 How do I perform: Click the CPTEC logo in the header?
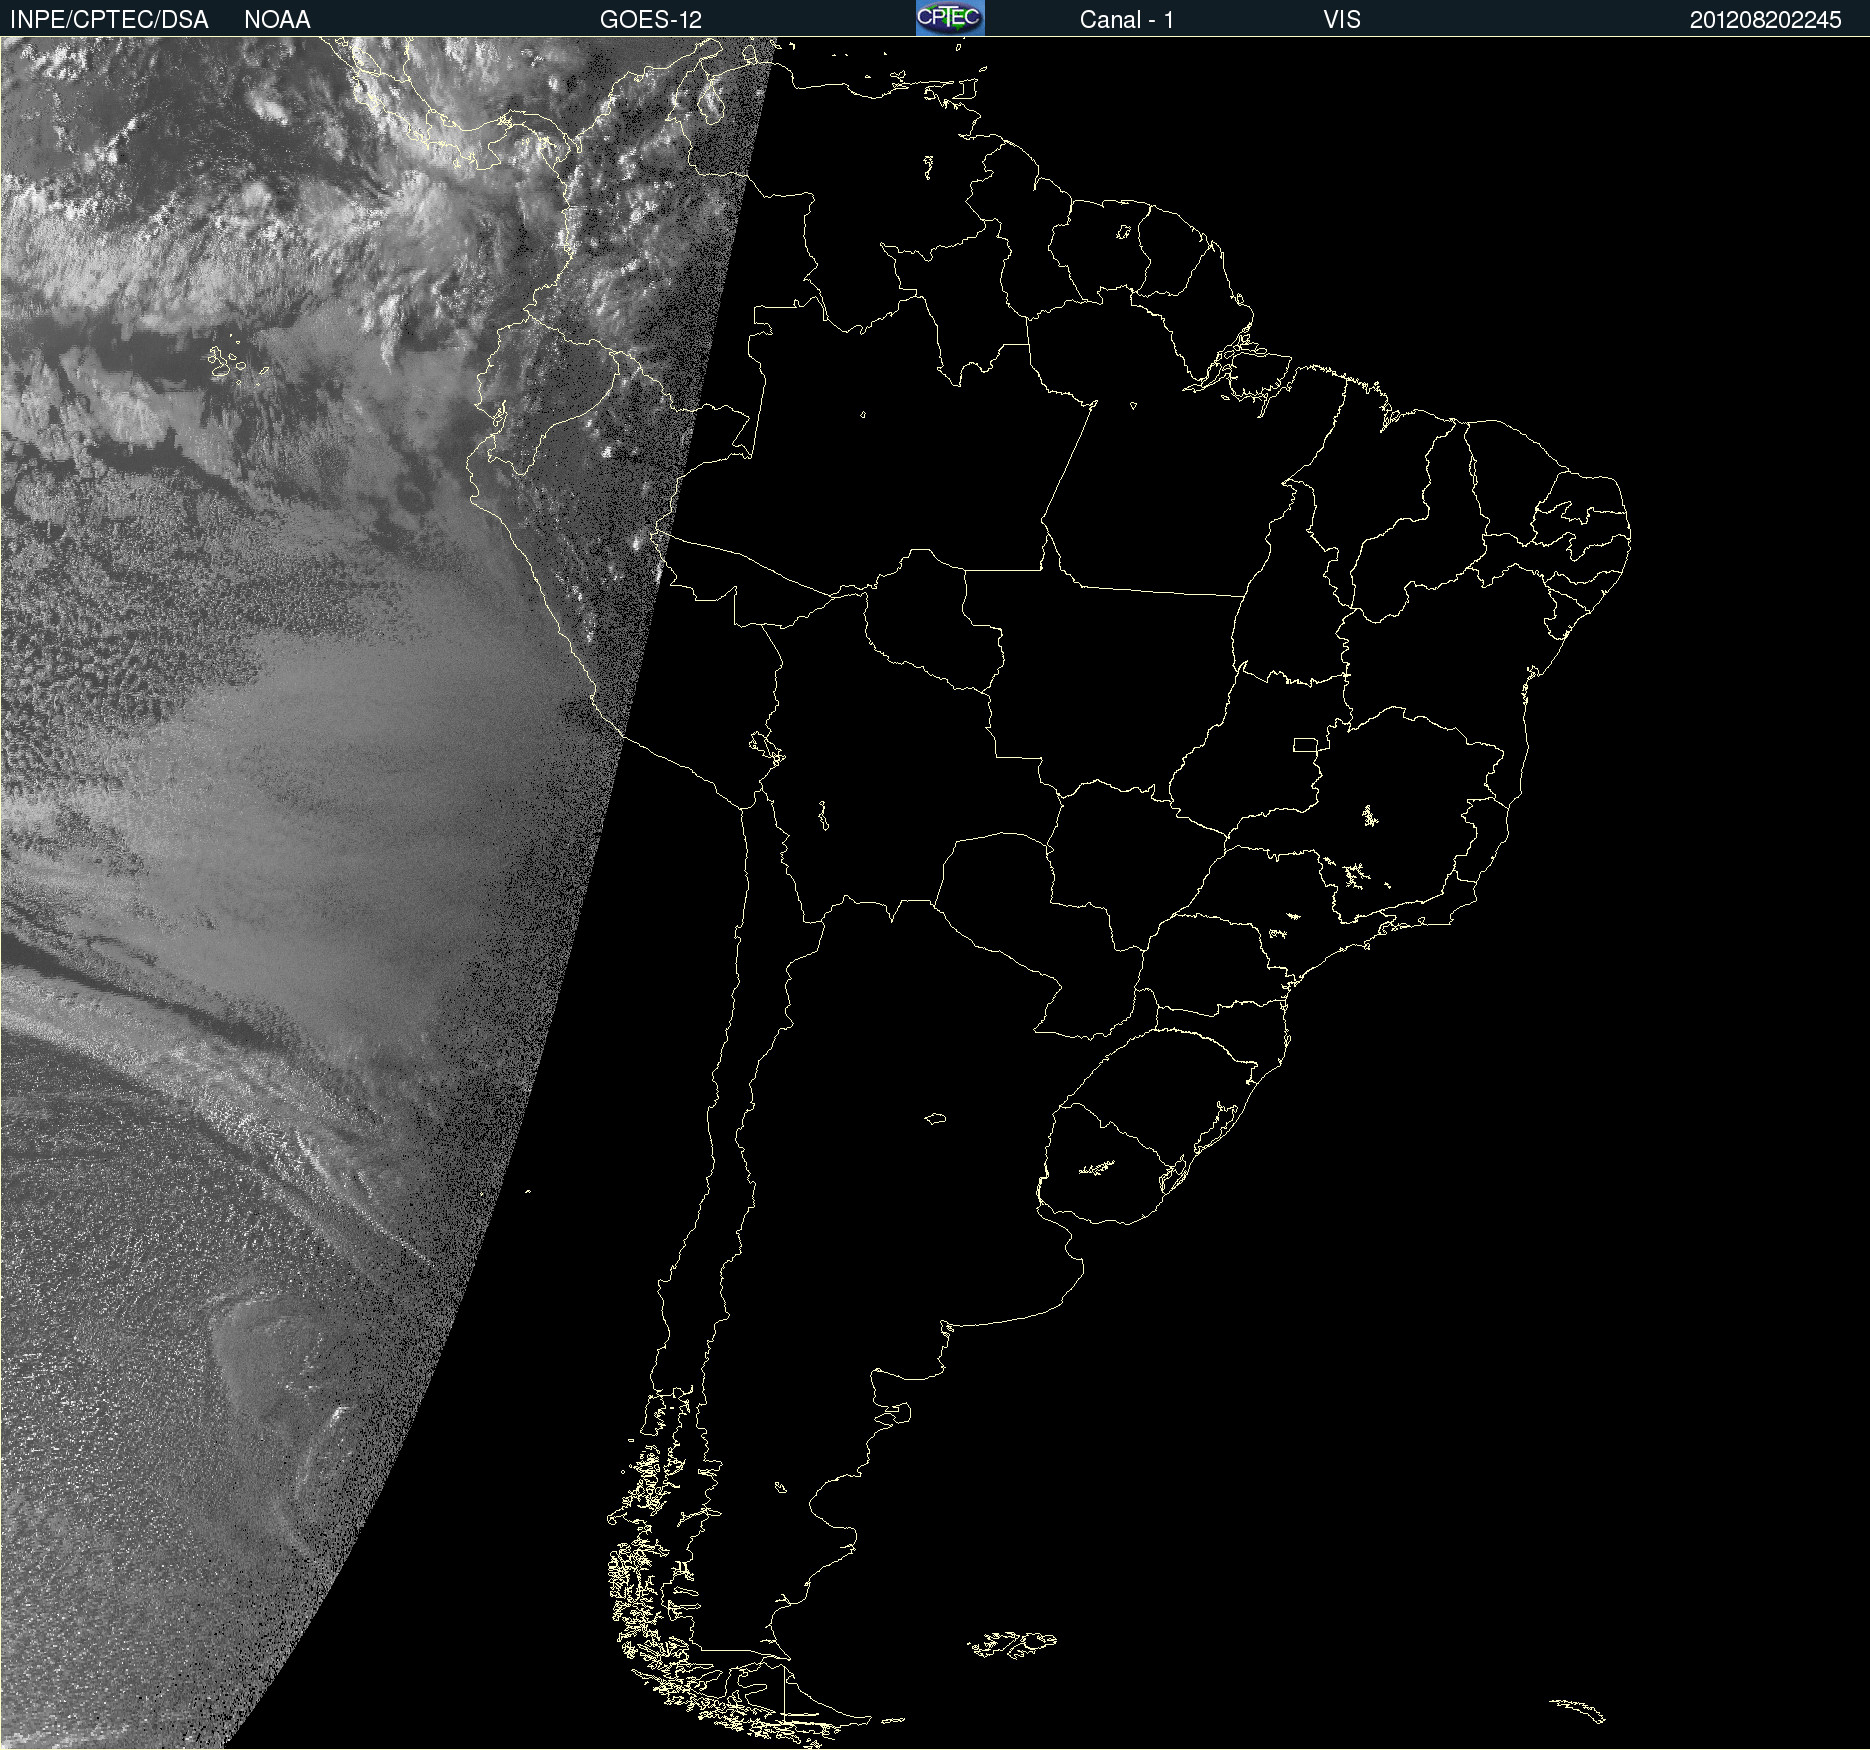tap(950, 18)
